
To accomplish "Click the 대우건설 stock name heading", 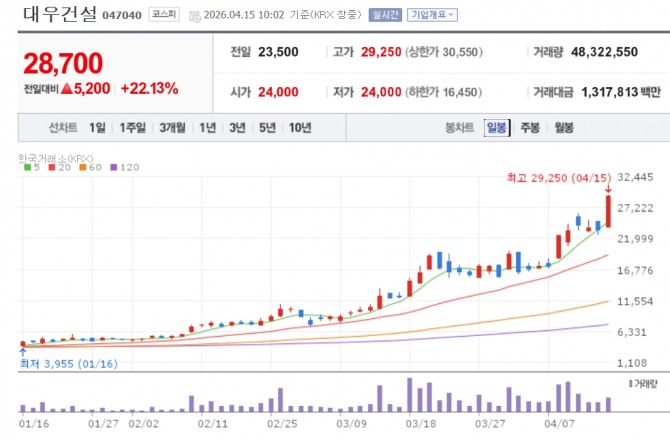I will click(60, 14).
